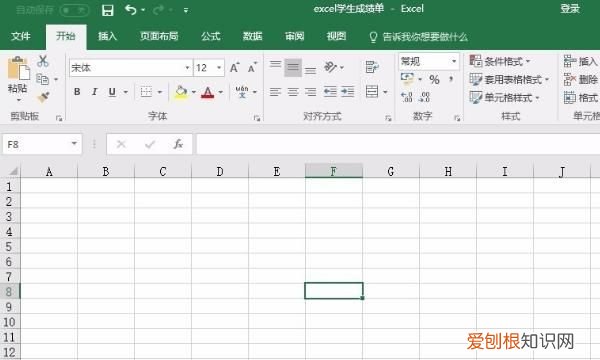
Task: Click the Format Painter brush icon
Action: (x=43, y=97)
